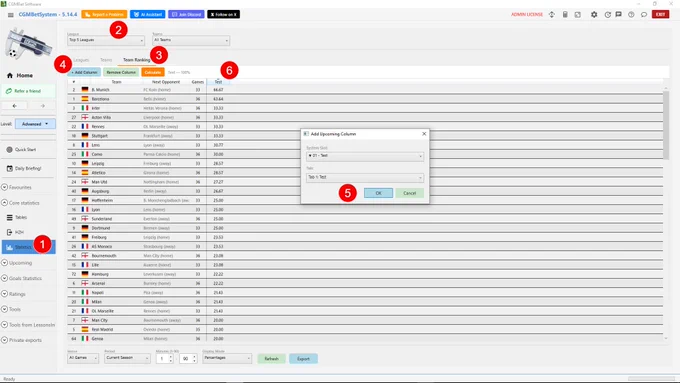680x383 pixels.
Task: Open the AI Assistant
Action: pyautogui.click(x=148, y=14)
